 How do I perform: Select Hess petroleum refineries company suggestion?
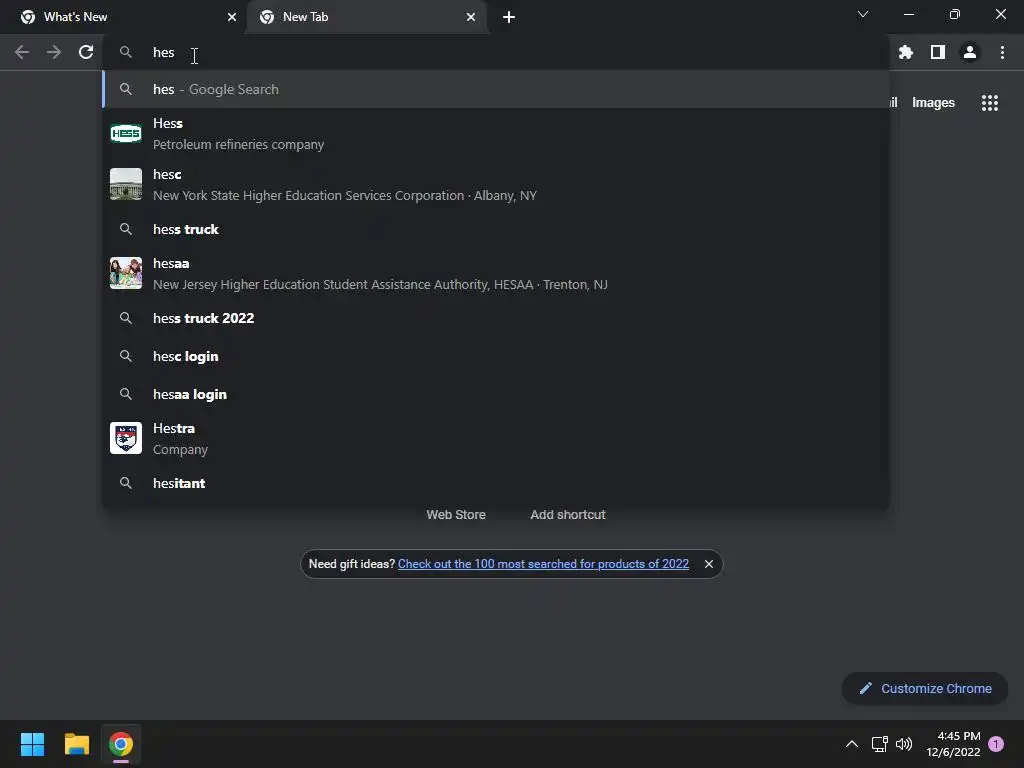496,134
